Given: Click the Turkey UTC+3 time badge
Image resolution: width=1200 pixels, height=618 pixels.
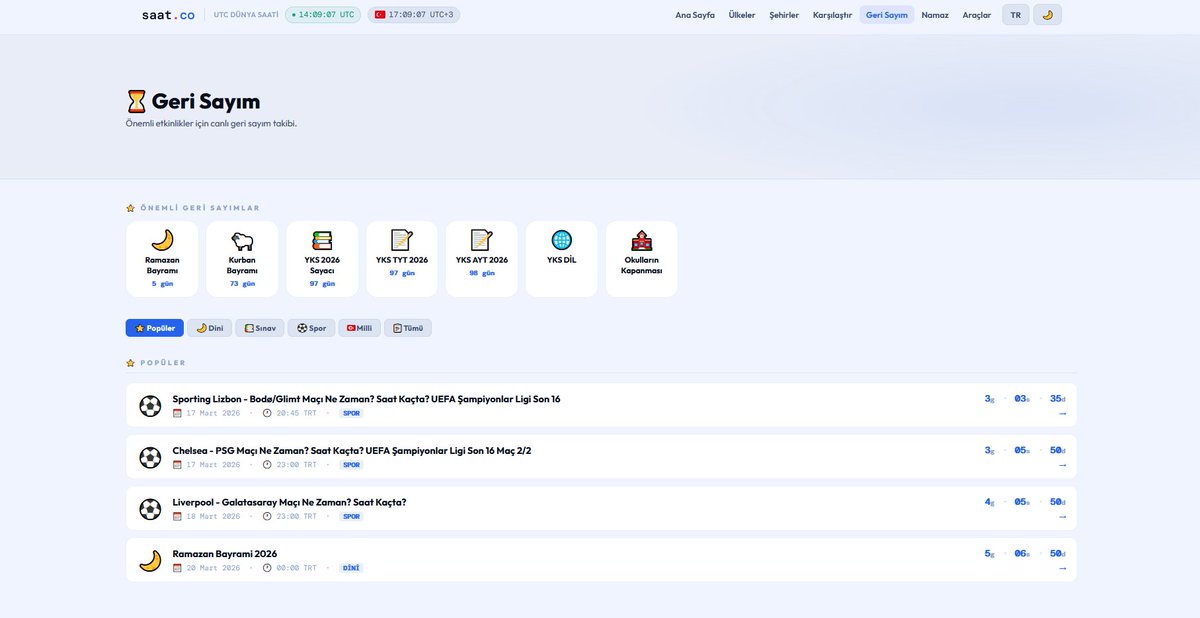Looking at the screenshot, I should click(x=414, y=15).
